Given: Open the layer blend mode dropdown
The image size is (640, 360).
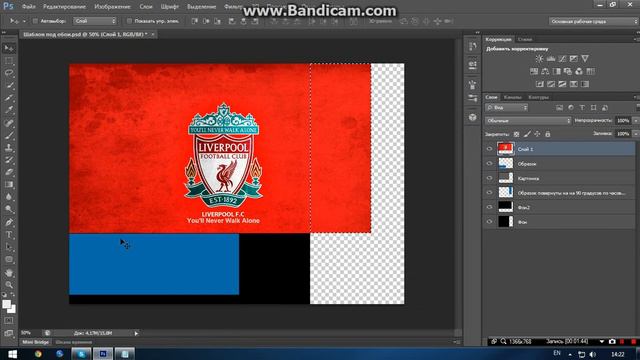Looking at the screenshot, I should [528, 121].
